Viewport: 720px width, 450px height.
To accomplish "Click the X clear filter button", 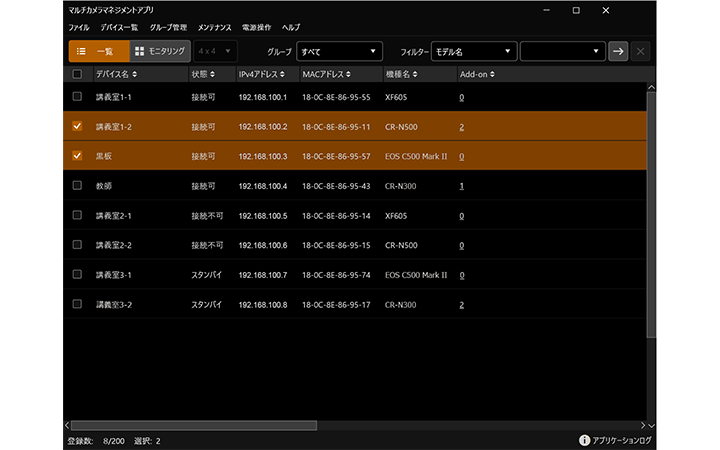I will [x=641, y=51].
